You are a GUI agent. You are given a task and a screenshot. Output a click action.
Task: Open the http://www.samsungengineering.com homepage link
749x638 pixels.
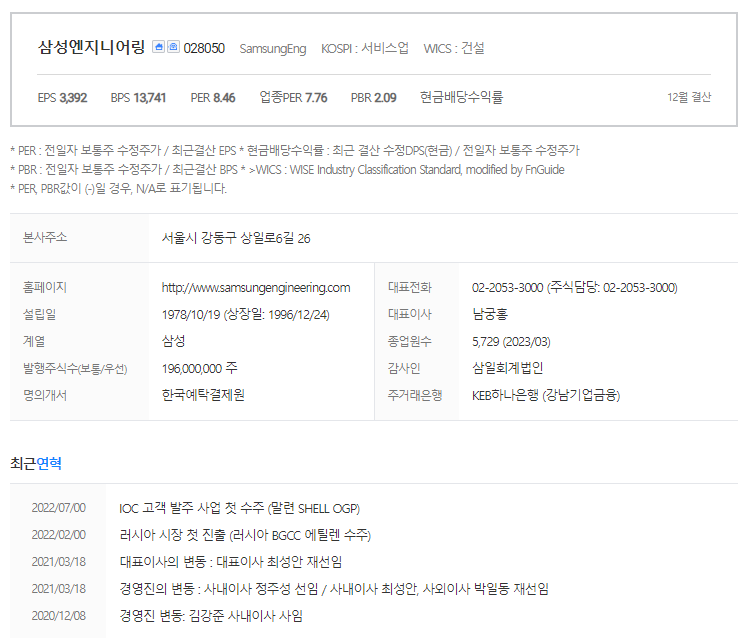coord(256,287)
